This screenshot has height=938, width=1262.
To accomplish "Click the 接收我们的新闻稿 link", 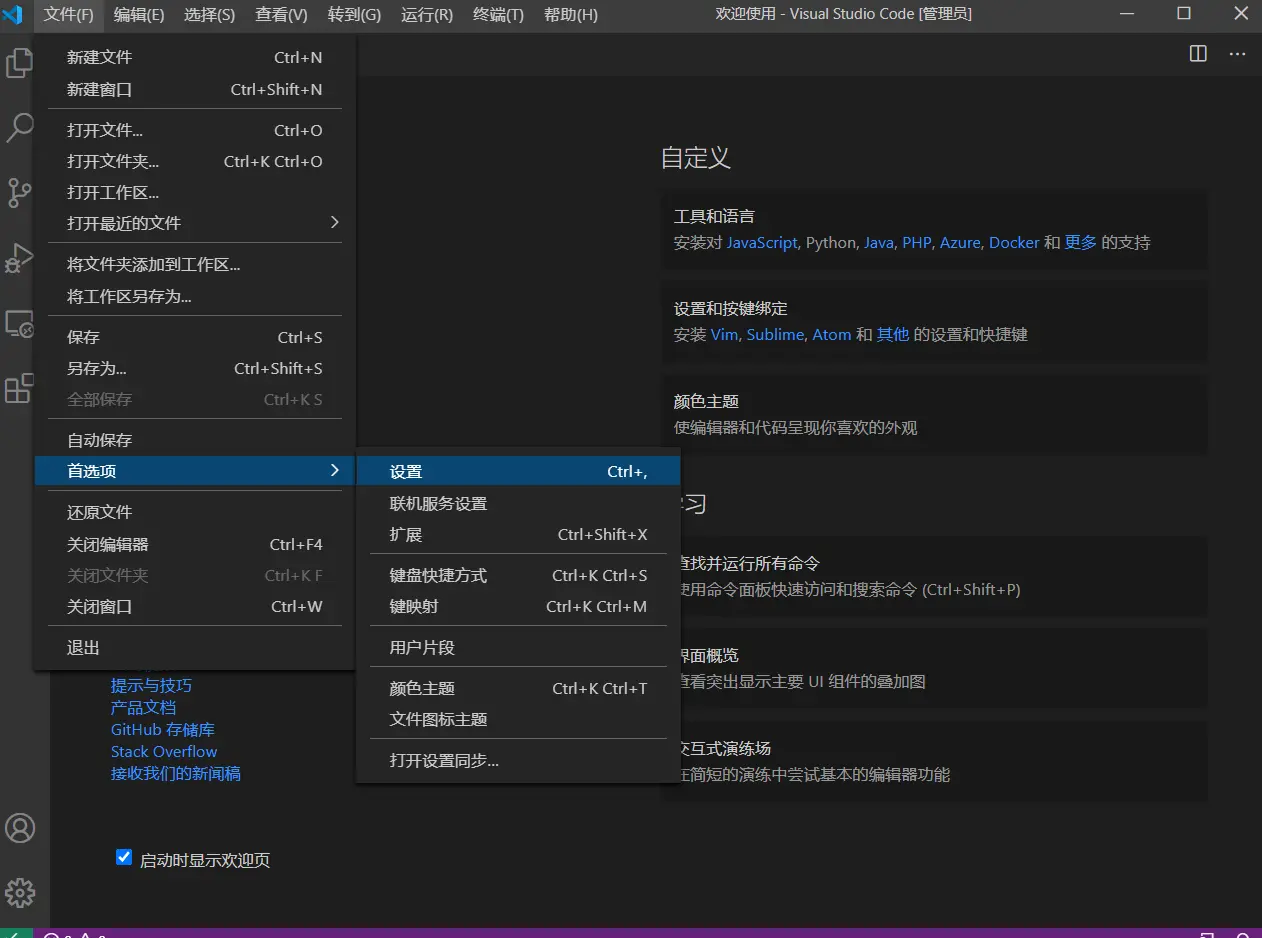I will [x=176, y=773].
